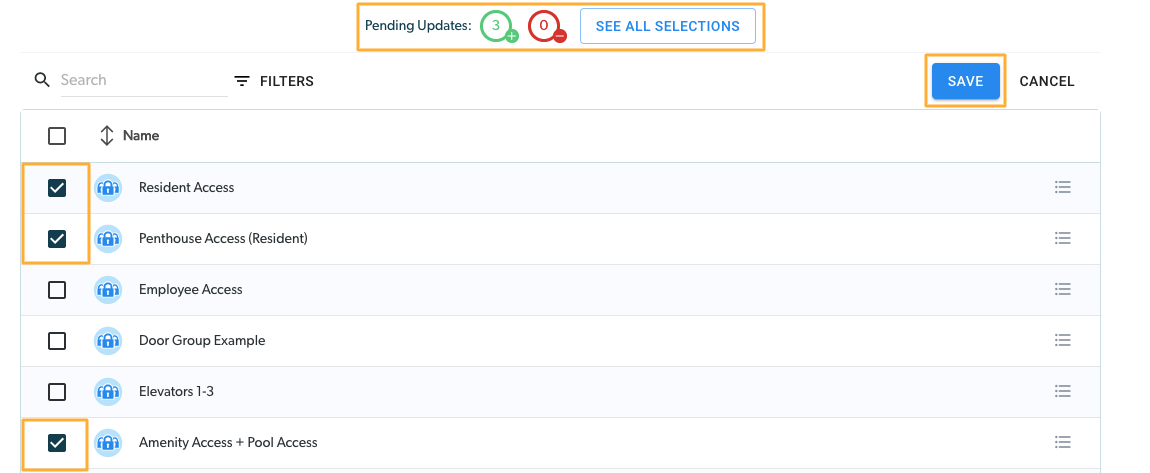Uncheck the Resident Access checkbox

(x=56, y=188)
